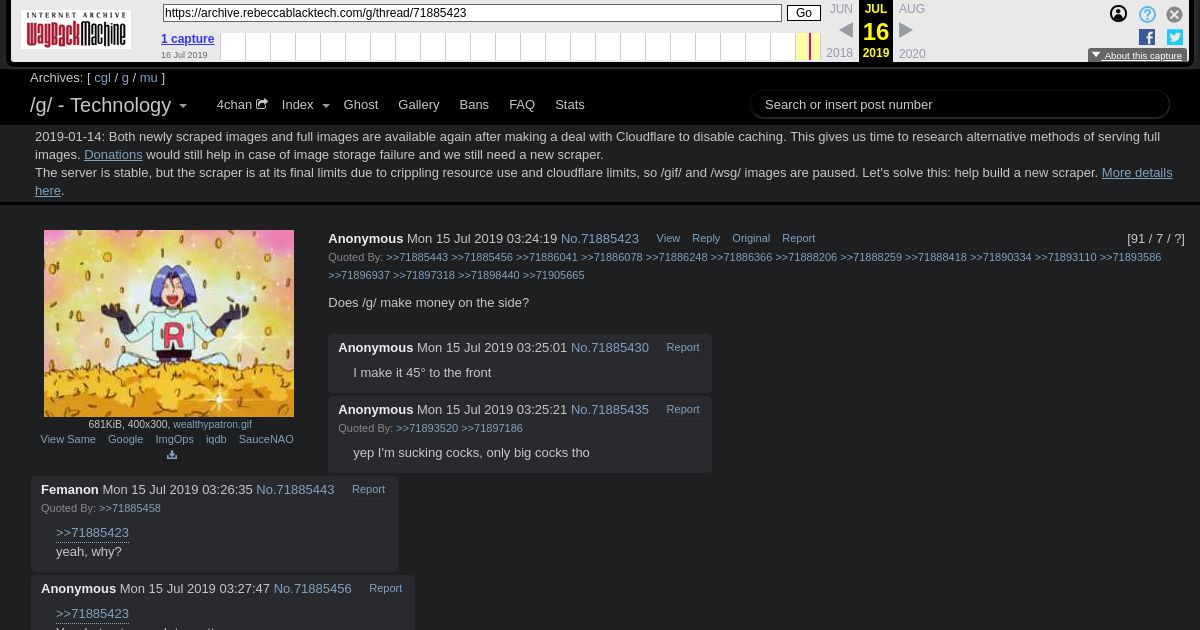Open the Stats menu item
The width and height of the screenshot is (1200, 630).
(x=570, y=104)
